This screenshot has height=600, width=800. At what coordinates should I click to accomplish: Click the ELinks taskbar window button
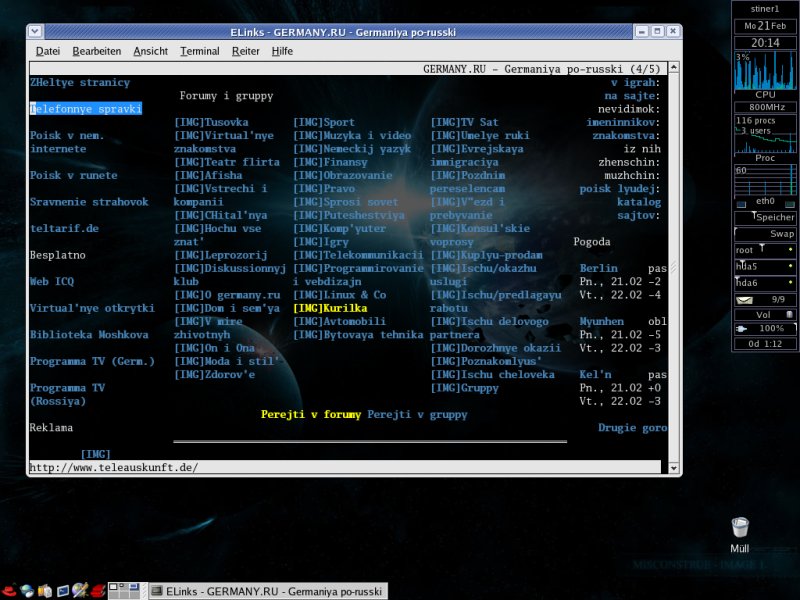(268, 591)
